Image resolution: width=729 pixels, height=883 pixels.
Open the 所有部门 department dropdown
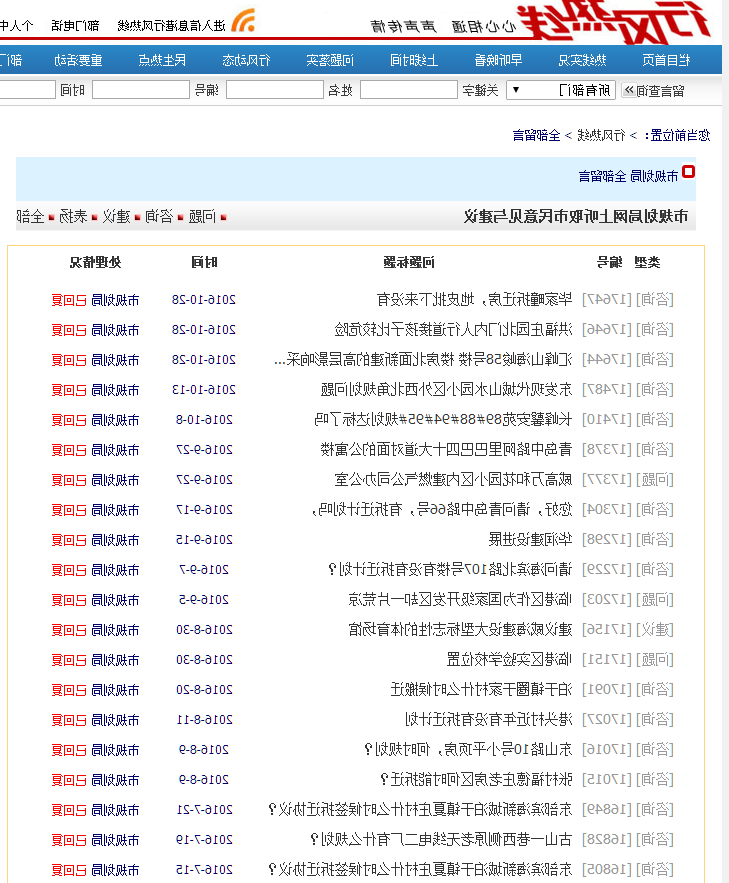[561, 90]
